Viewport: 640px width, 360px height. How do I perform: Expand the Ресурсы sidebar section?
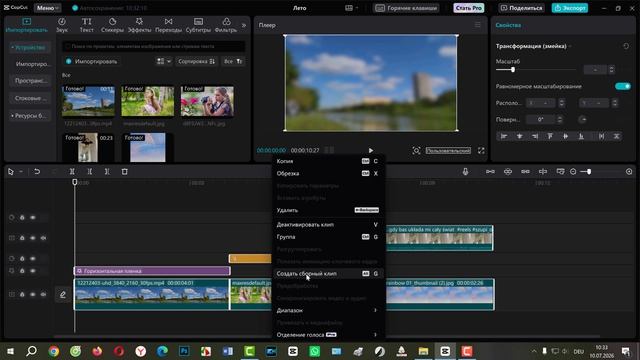[29, 116]
